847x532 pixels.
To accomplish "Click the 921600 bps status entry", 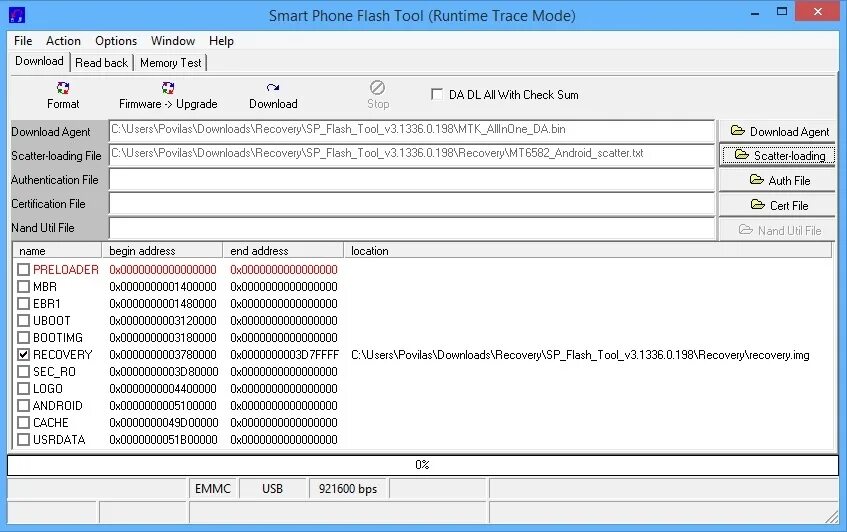I will tap(348, 489).
